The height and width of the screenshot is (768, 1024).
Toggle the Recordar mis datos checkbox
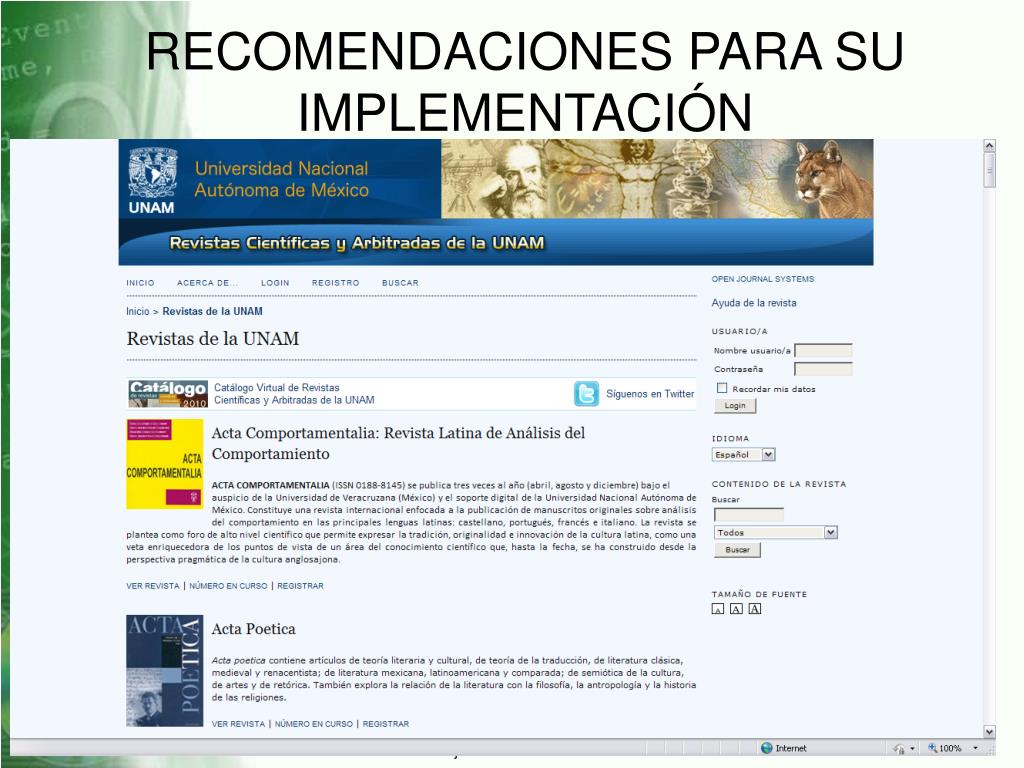click(x=722, y=388)
